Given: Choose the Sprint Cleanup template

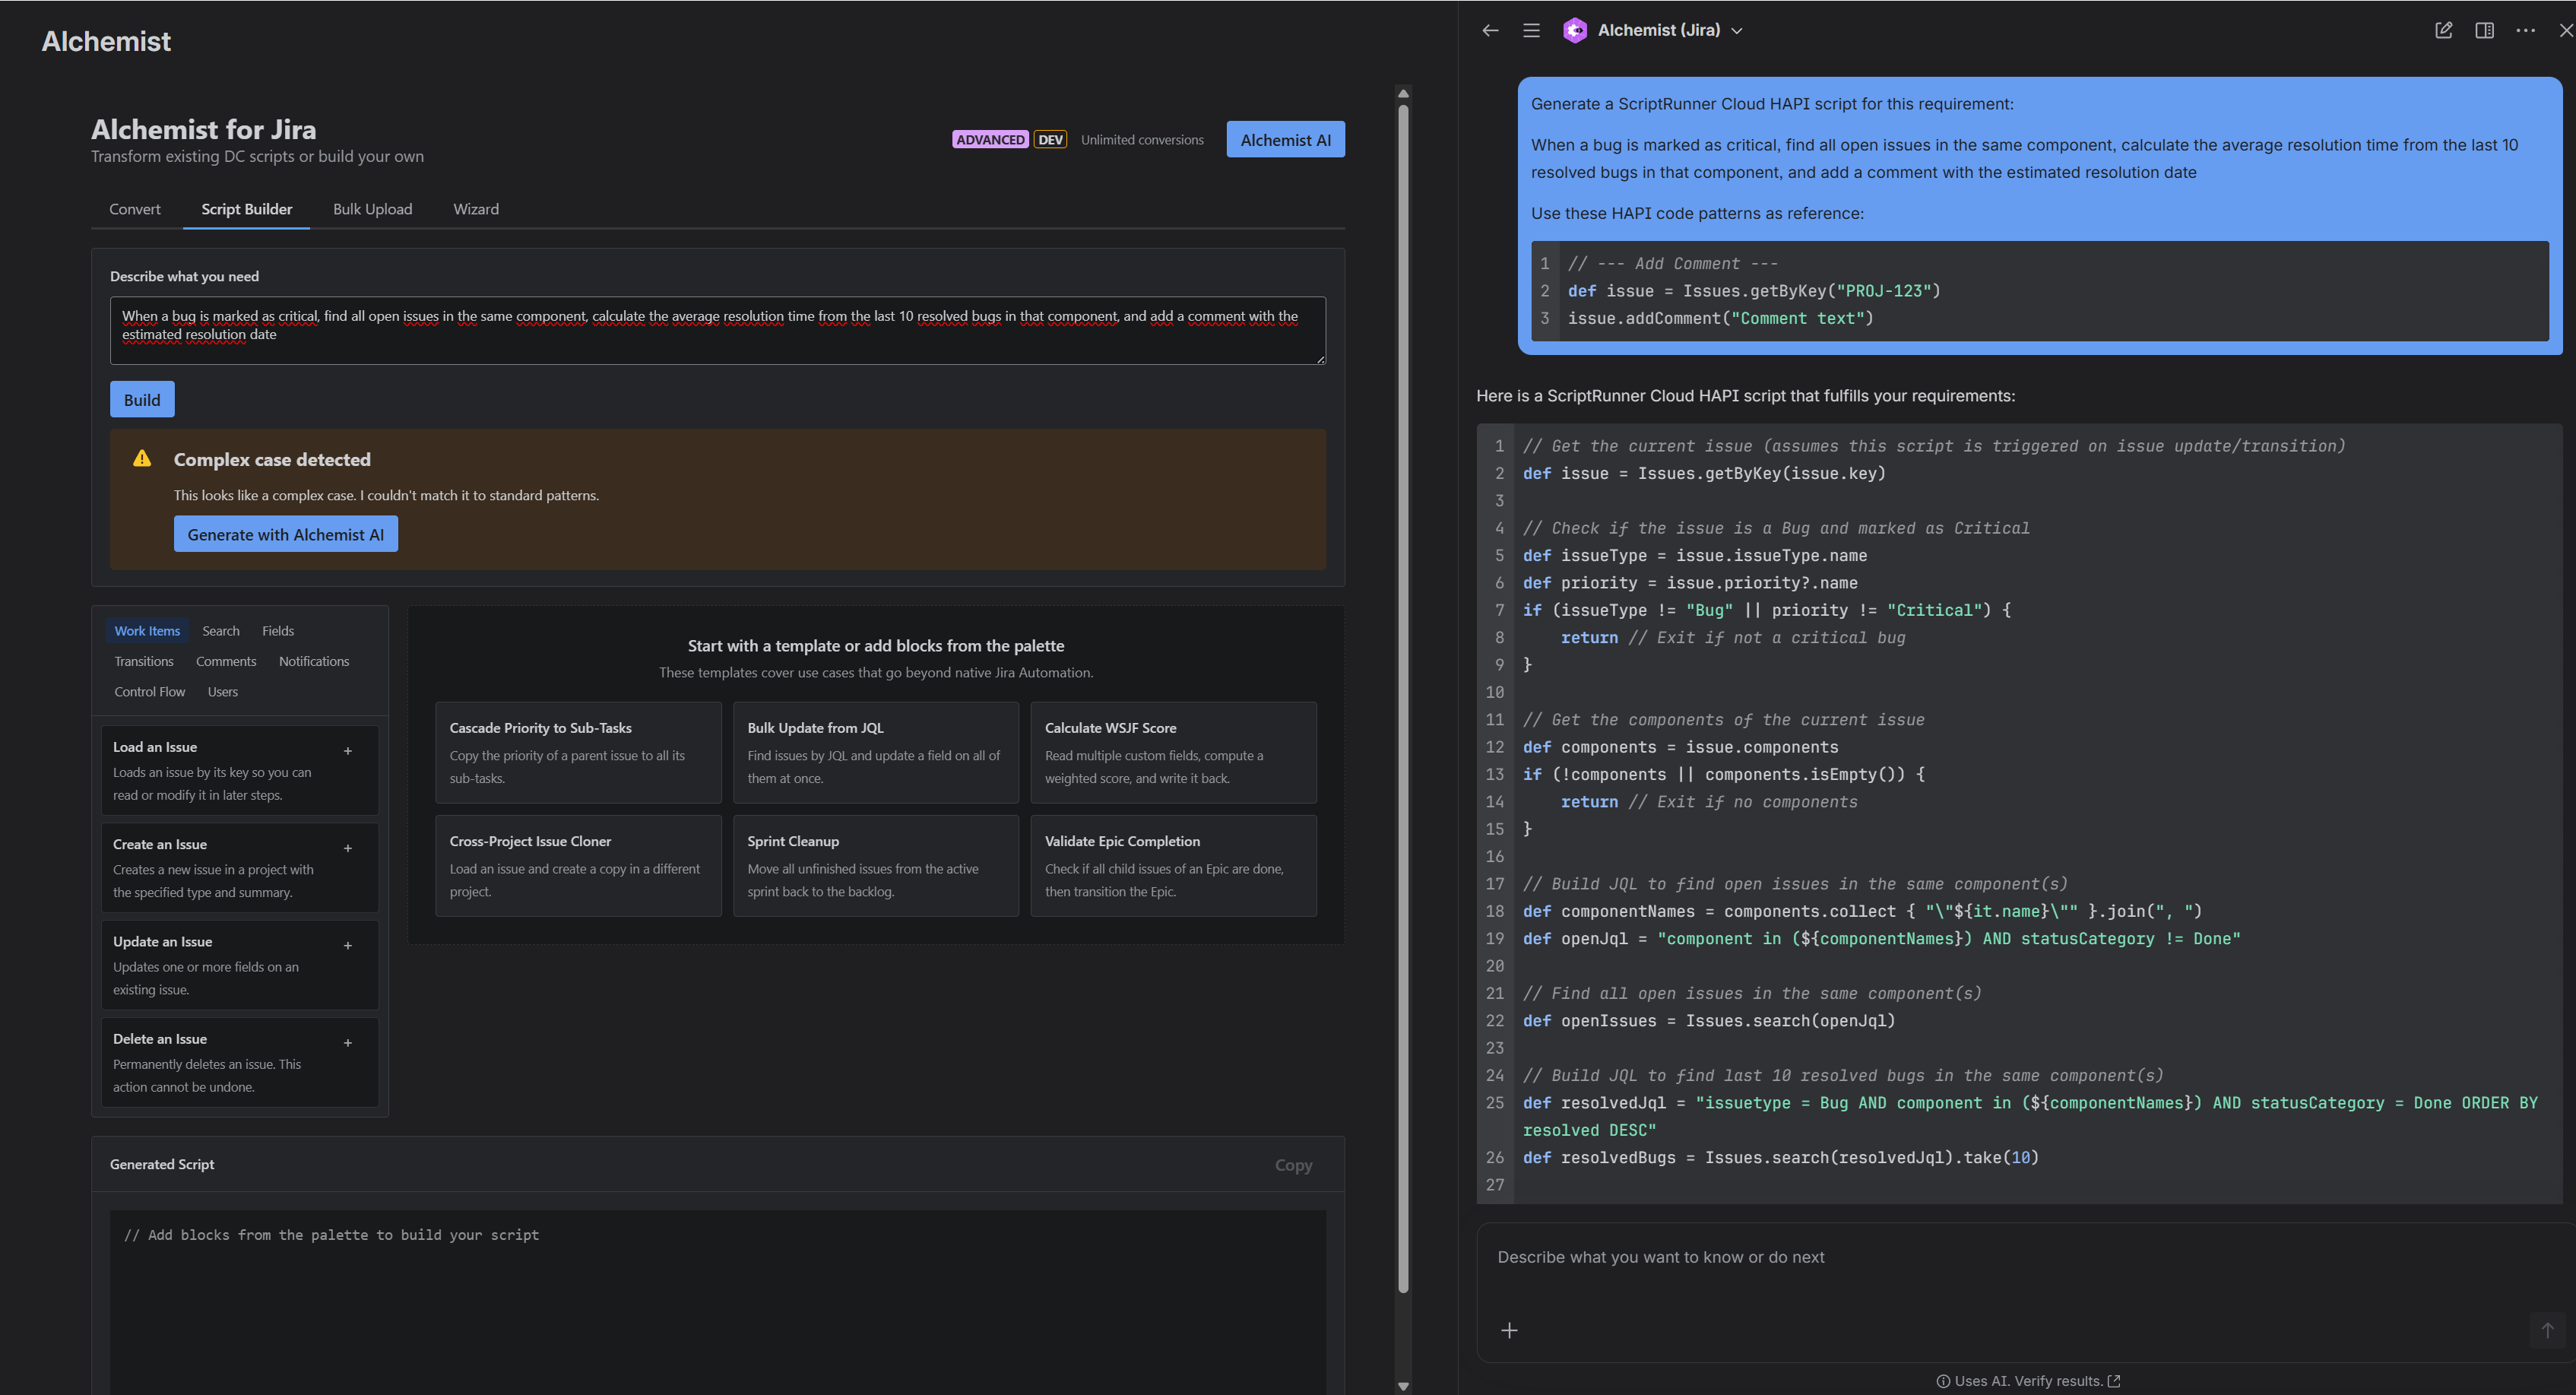Looking at the screenshot, I should (x=876, y=865).
